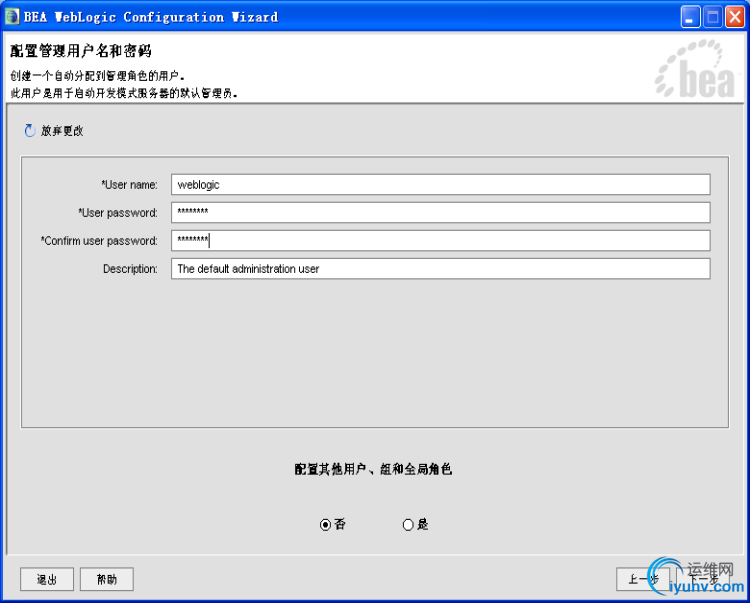Click the Description: label

click(130, 269)
